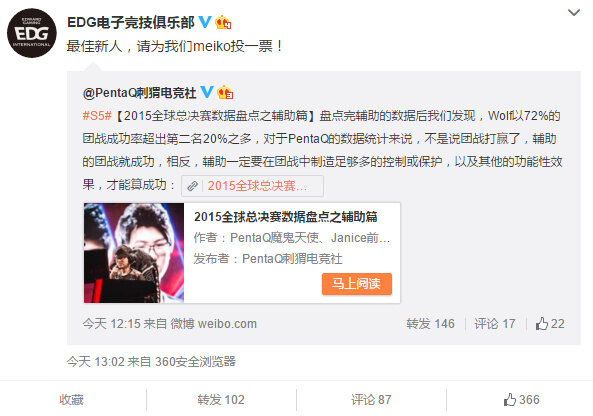The height and width of the screenshot is (416, 593).
Task: Open the #S5# hashtag topic
Action: [x=97, y=115]
